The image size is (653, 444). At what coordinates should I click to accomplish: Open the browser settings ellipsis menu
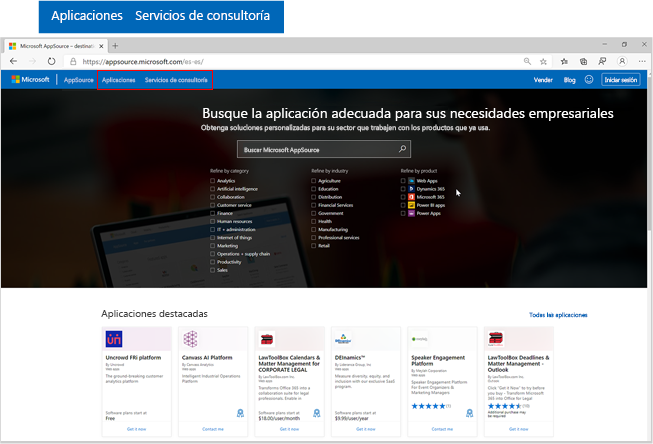642,61
